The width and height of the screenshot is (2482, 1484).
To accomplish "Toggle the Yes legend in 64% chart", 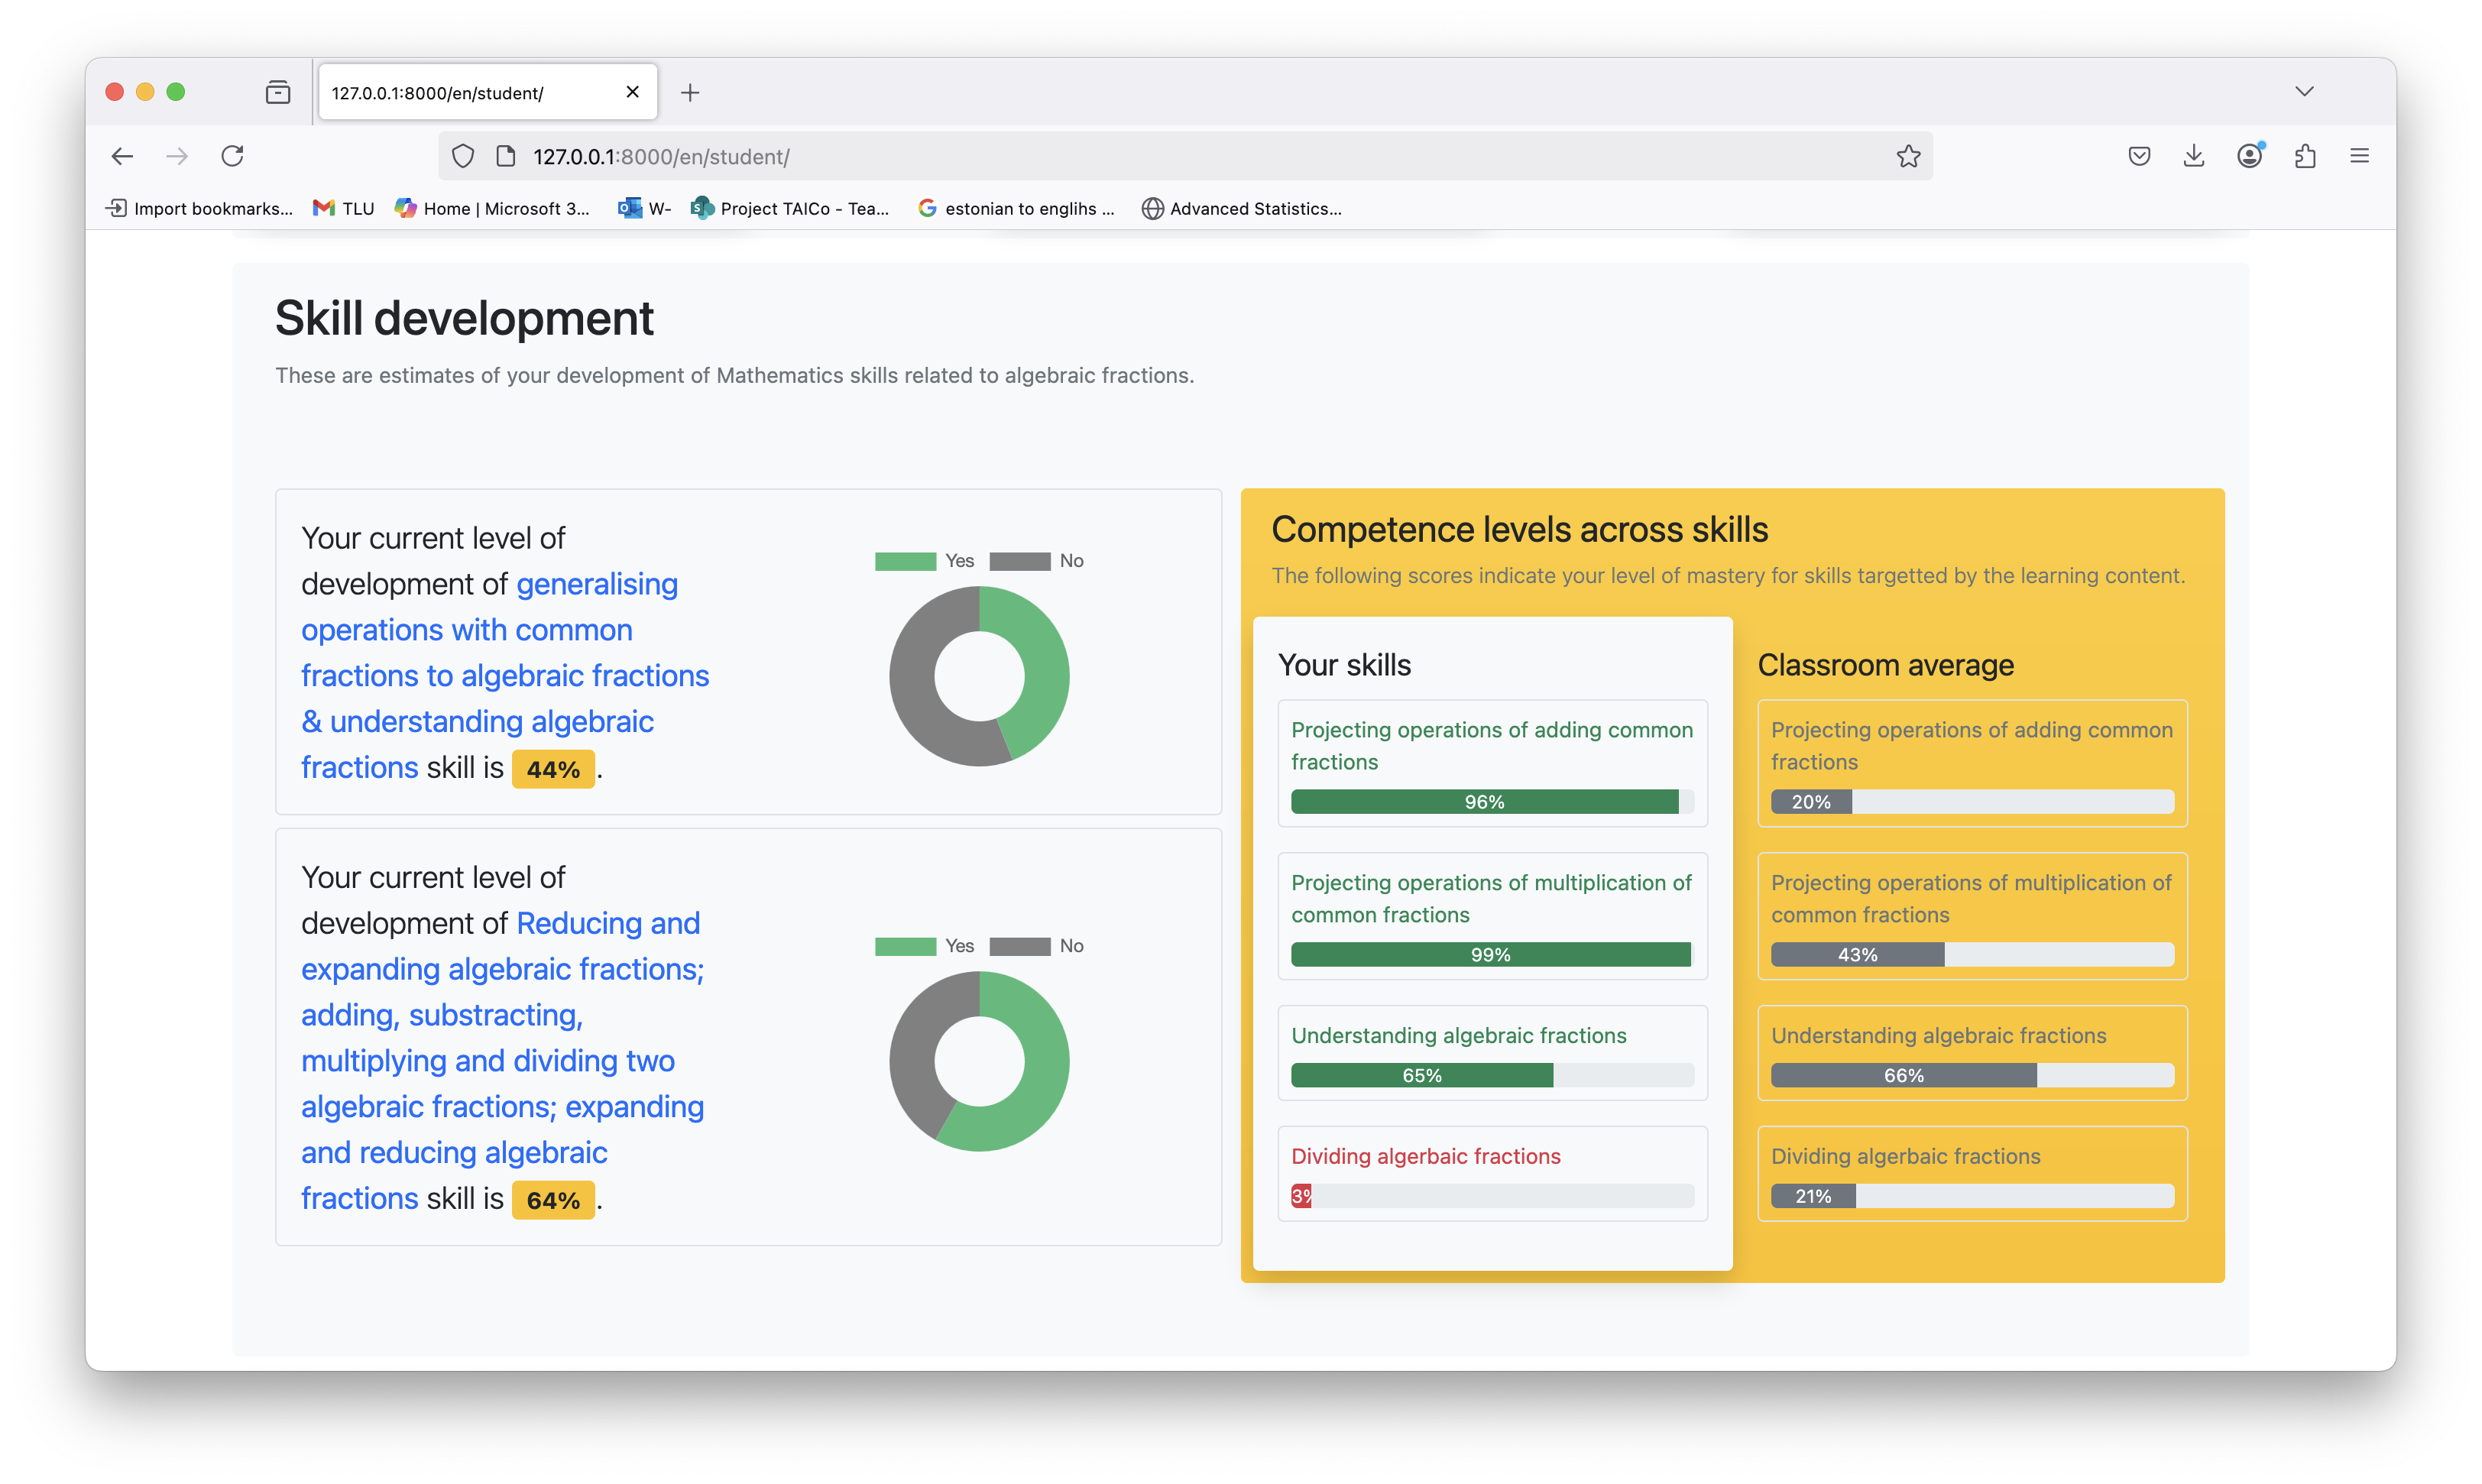I will tap(924, 946).
